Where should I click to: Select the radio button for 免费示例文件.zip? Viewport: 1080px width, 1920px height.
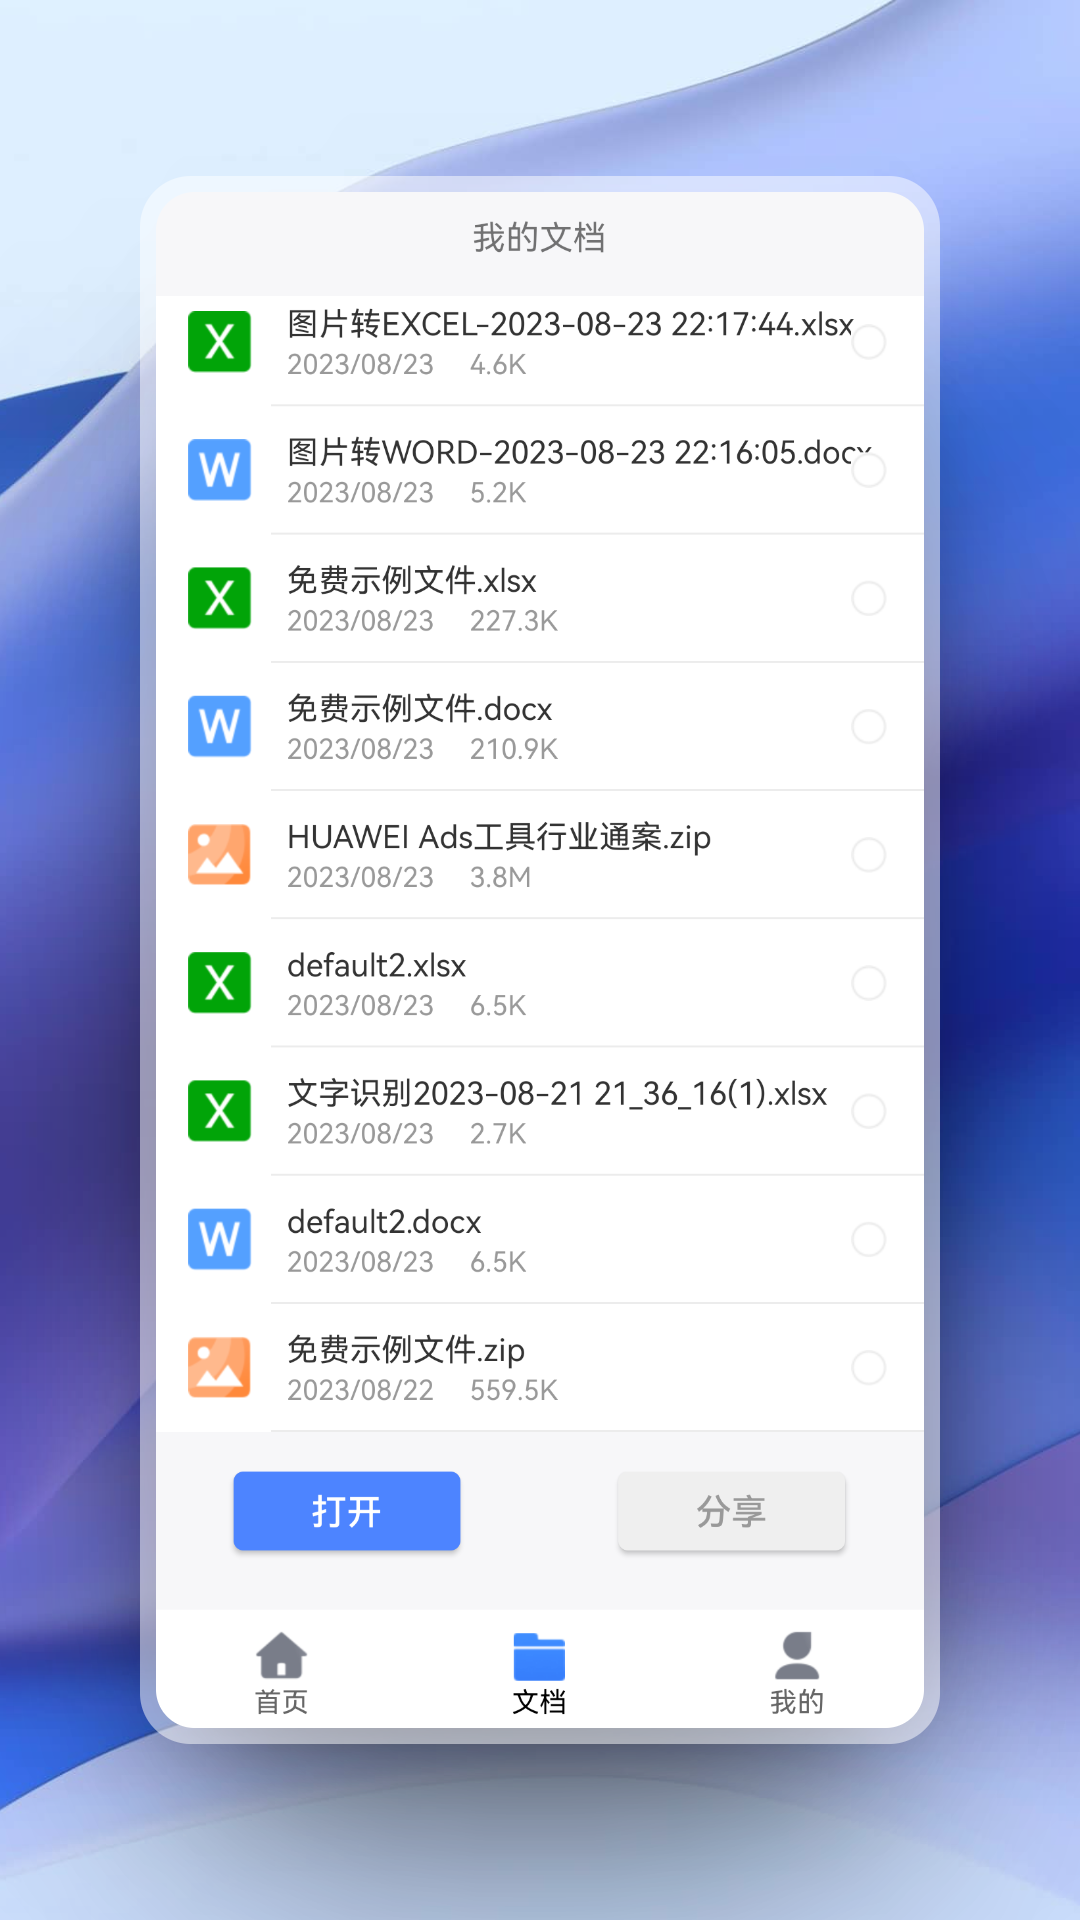(x=868, y=1367)
